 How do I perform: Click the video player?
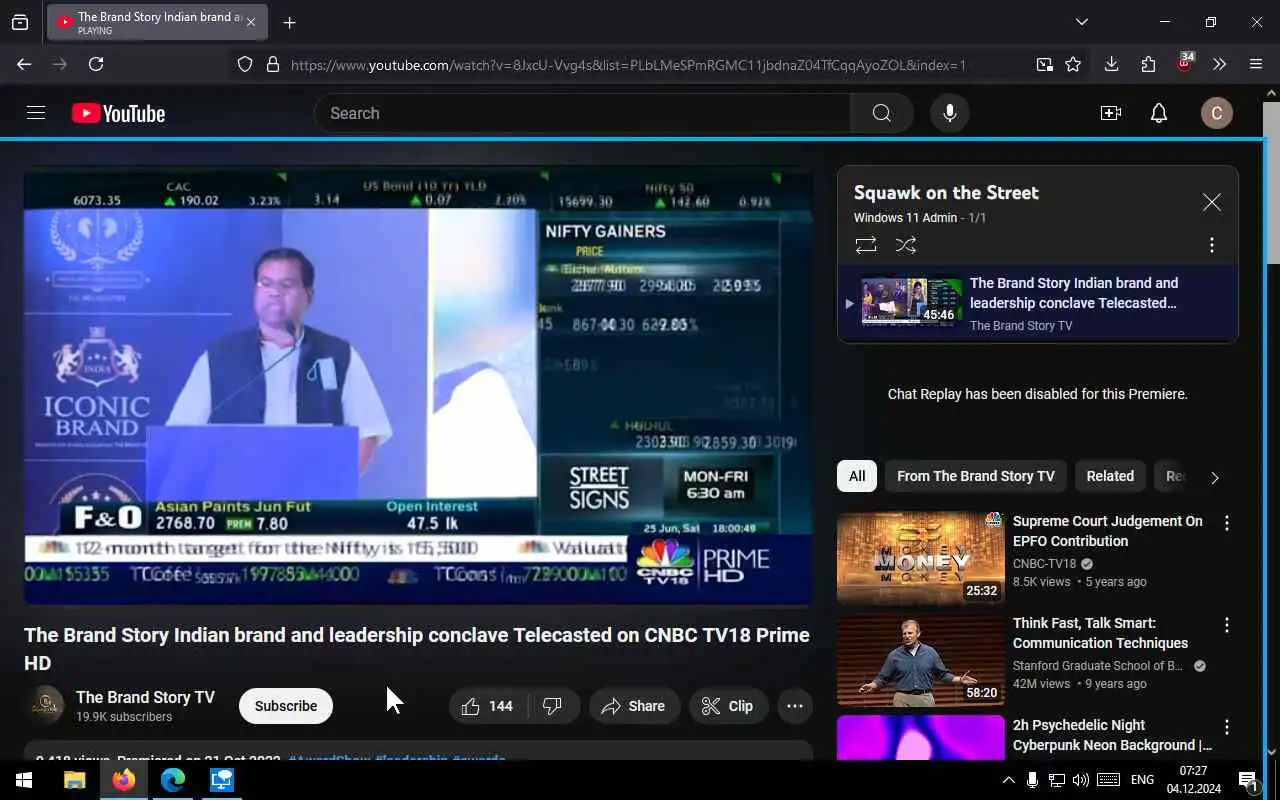[x=418, y=386]
